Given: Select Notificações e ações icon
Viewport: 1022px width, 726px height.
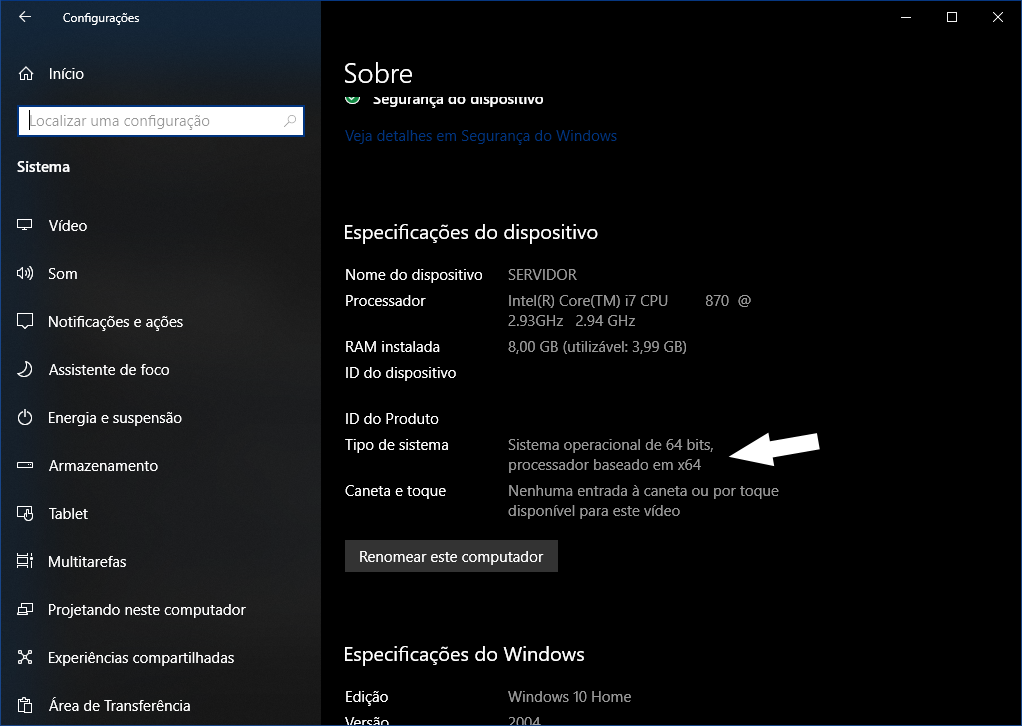Looking at the screenshot, I should 25,321.
